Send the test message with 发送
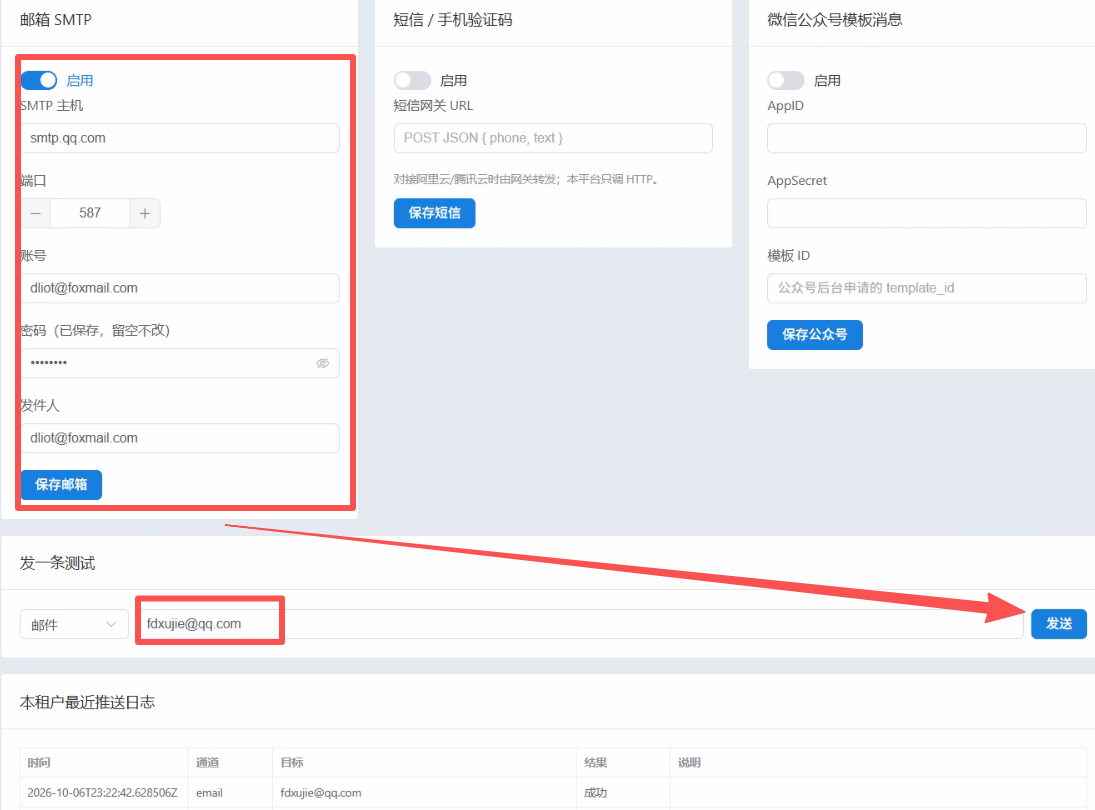This screenshot has width=1095, height=810. point(1059,624)
